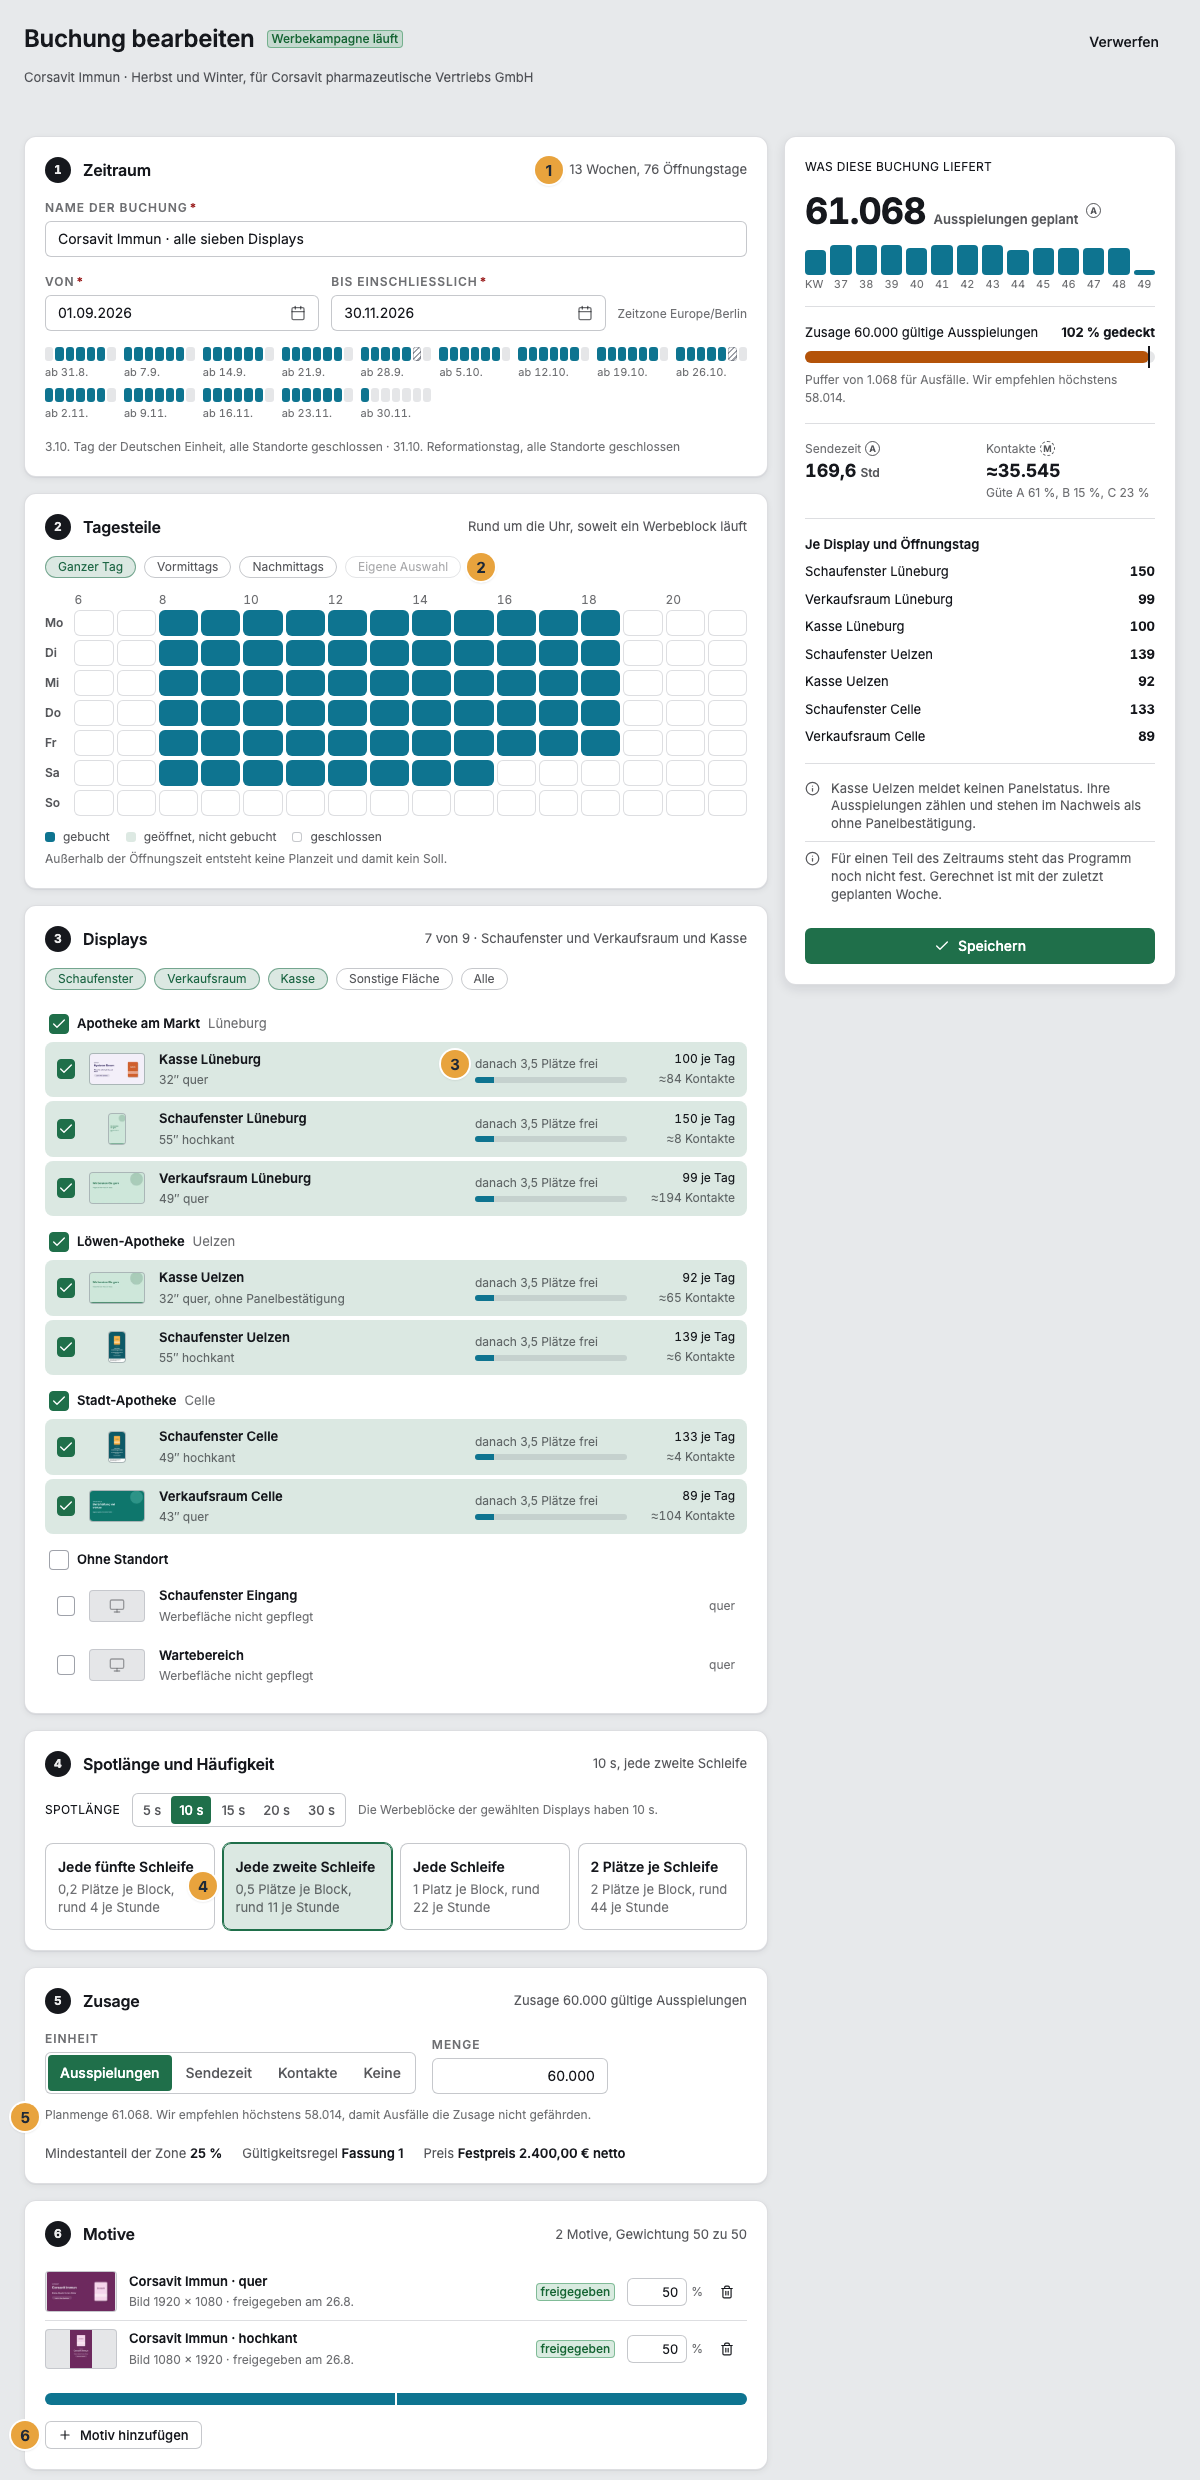Click the KW 37 weekly delivery bar

[x=841, y=260]
